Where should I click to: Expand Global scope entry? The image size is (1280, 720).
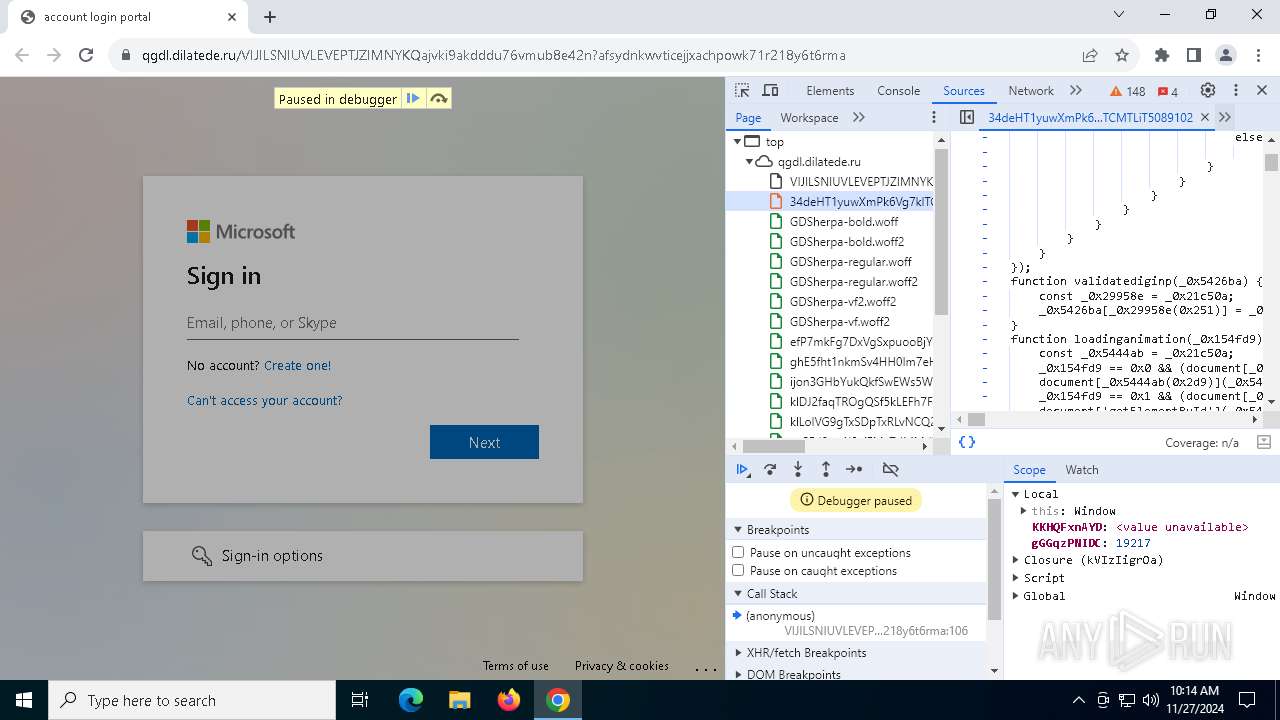point(1016,596)
